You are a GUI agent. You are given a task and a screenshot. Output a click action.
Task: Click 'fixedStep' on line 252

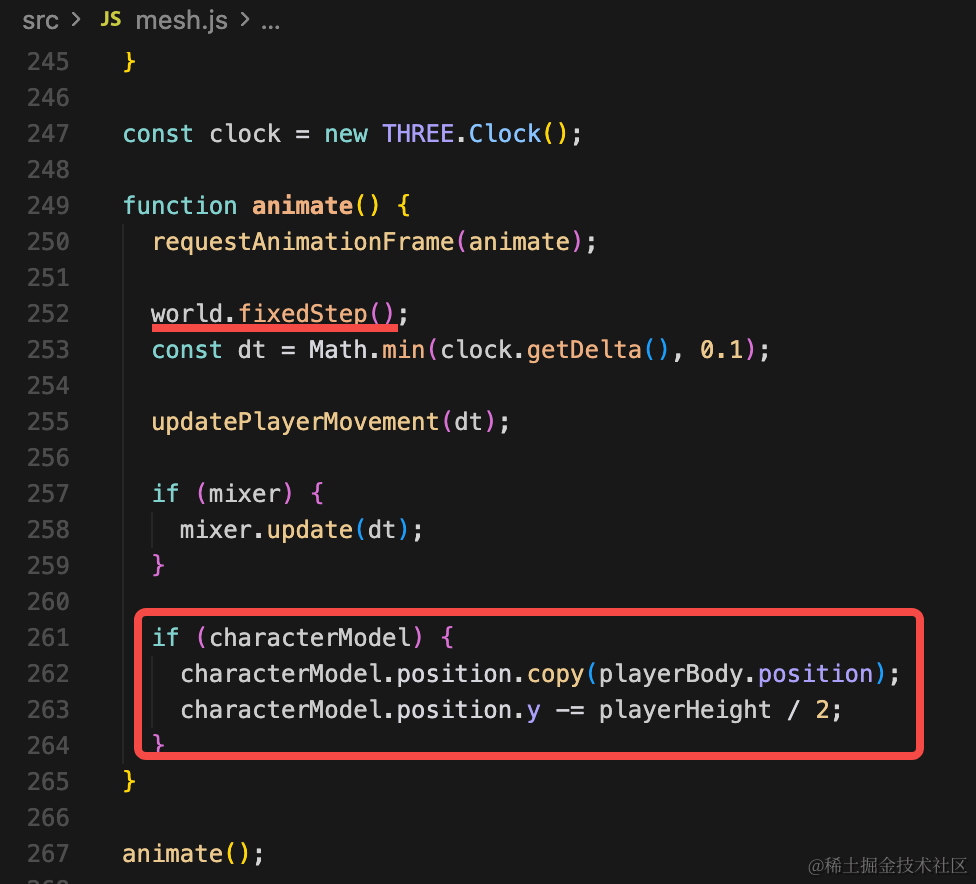(303, 314)
